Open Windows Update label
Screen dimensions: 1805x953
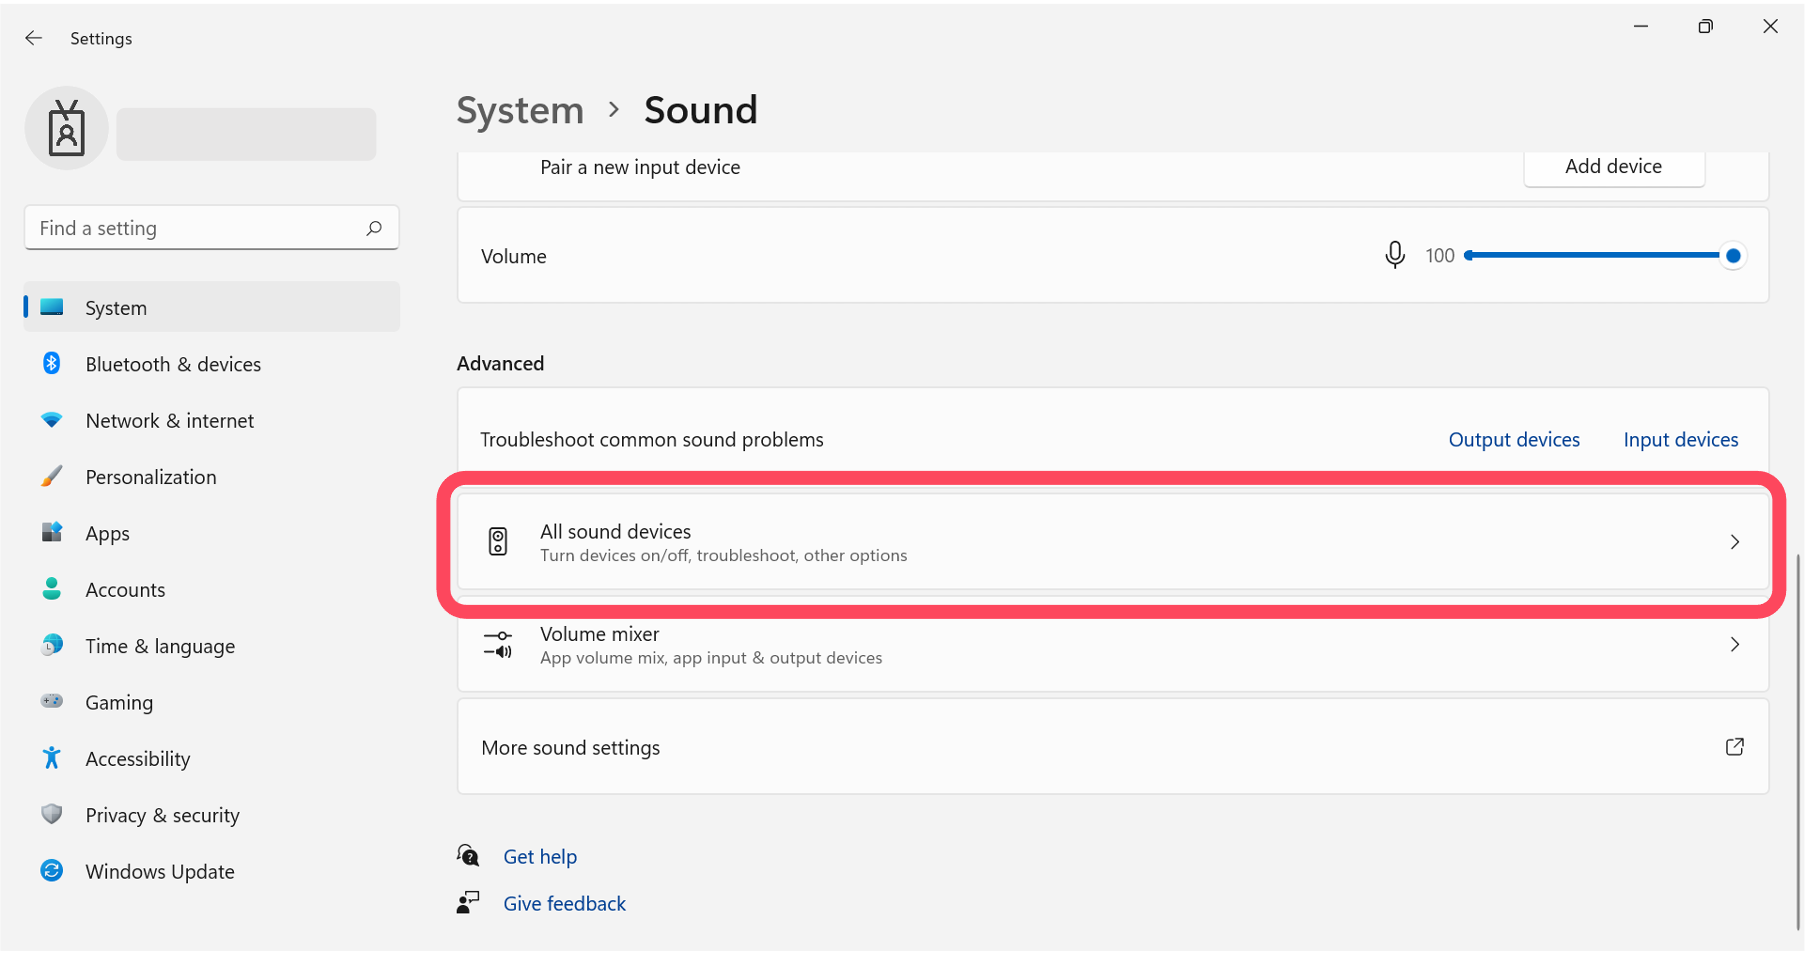160,872
